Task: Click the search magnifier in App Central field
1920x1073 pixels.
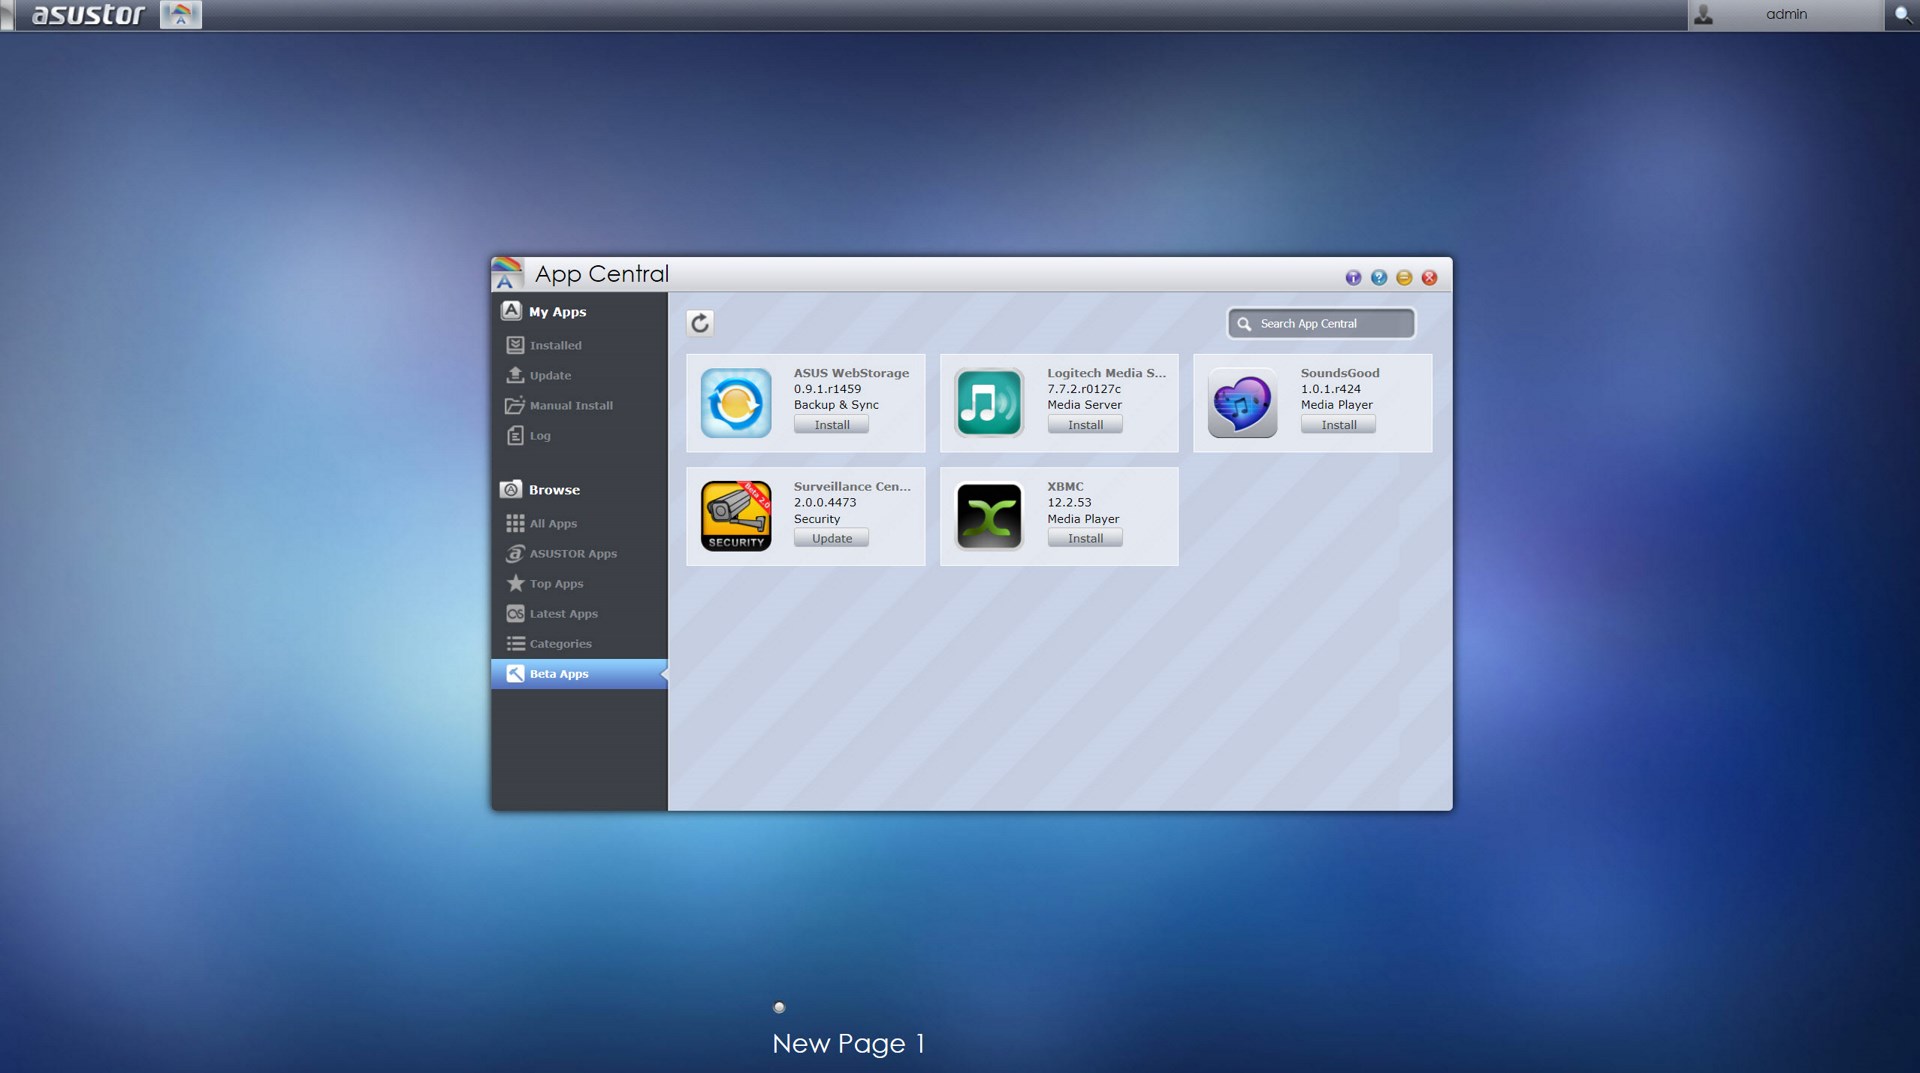Action: pos(1244,324)
